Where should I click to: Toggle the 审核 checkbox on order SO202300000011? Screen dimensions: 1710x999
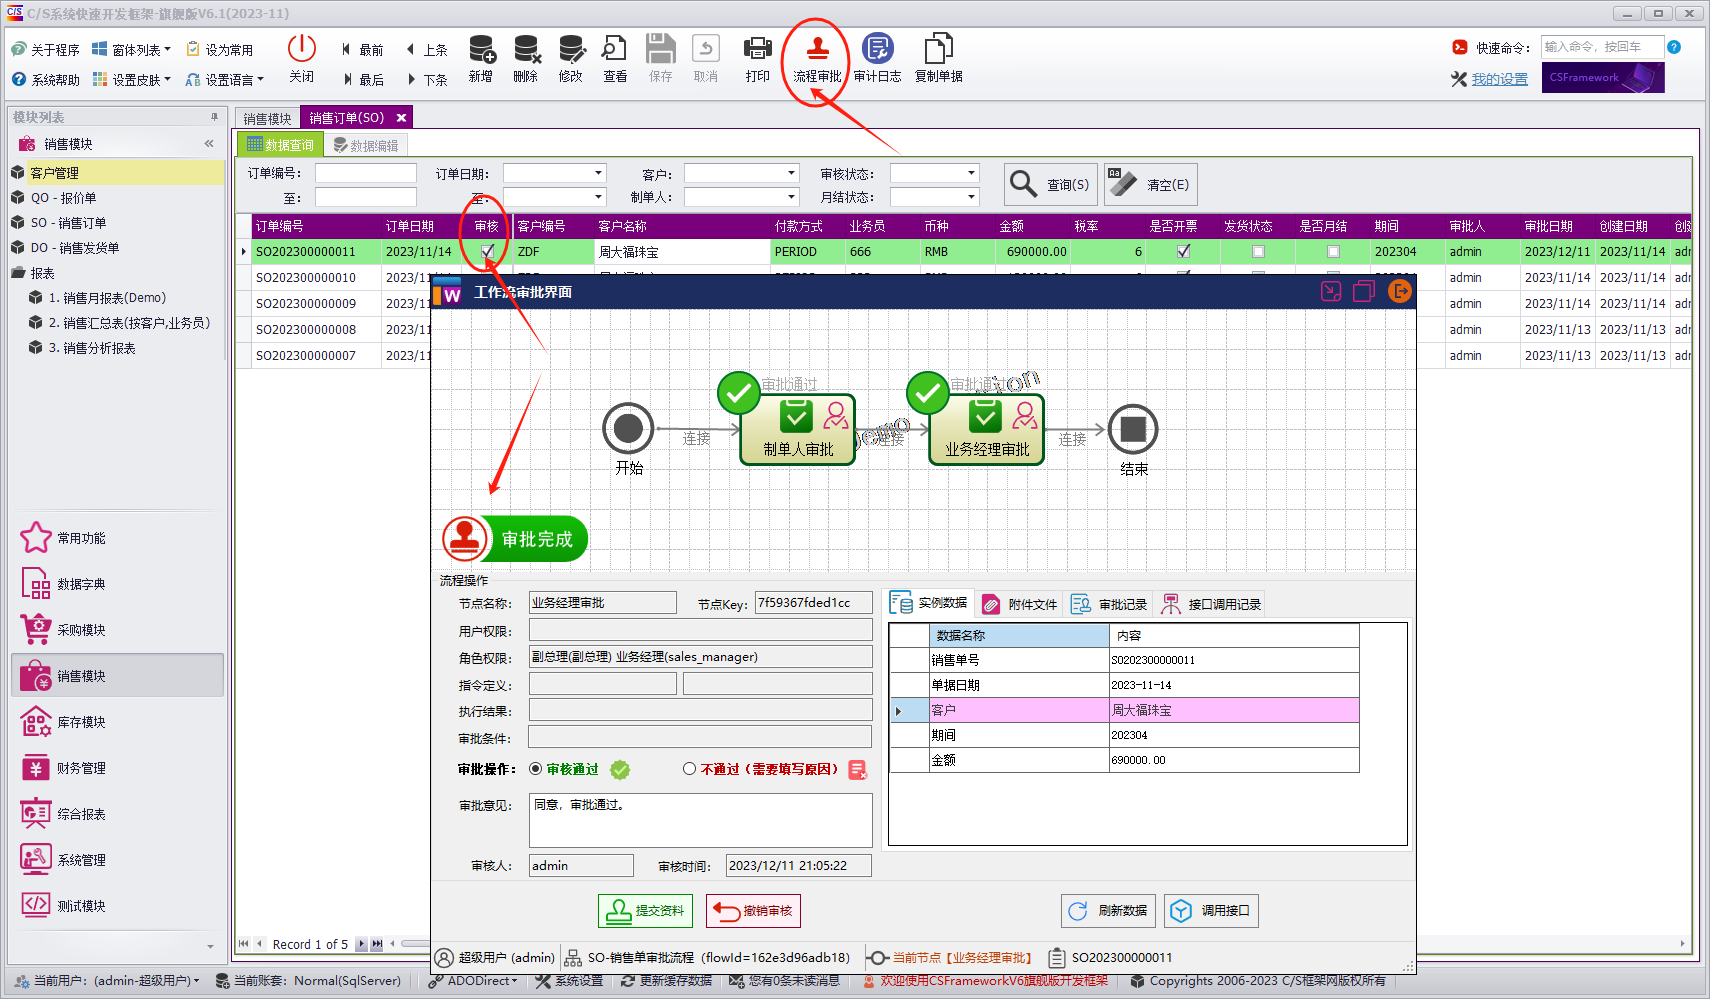click(485, 251)
